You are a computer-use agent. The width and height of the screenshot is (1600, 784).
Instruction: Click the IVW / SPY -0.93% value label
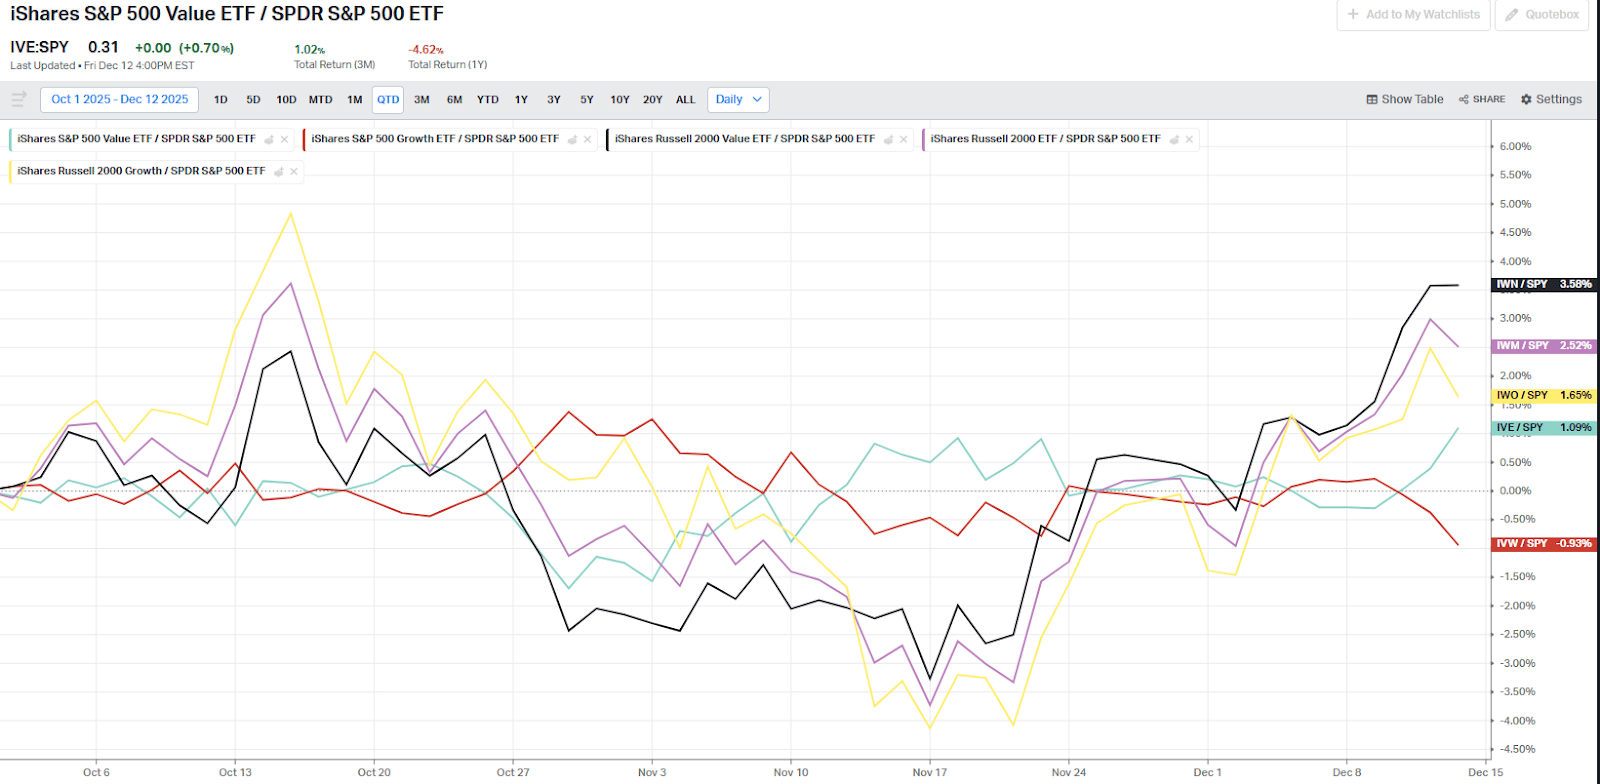(x=1543, y=544)
